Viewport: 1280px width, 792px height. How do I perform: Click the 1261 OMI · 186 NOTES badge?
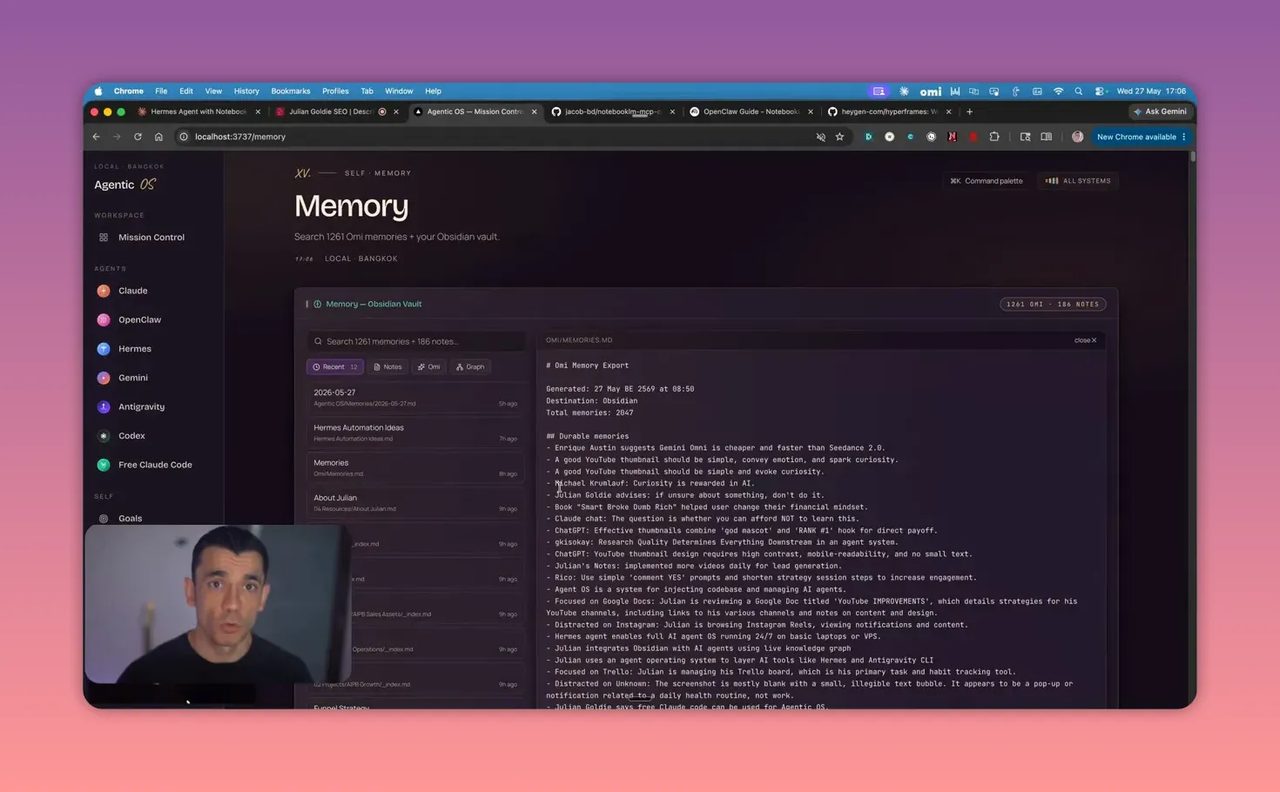[1053, 304]
